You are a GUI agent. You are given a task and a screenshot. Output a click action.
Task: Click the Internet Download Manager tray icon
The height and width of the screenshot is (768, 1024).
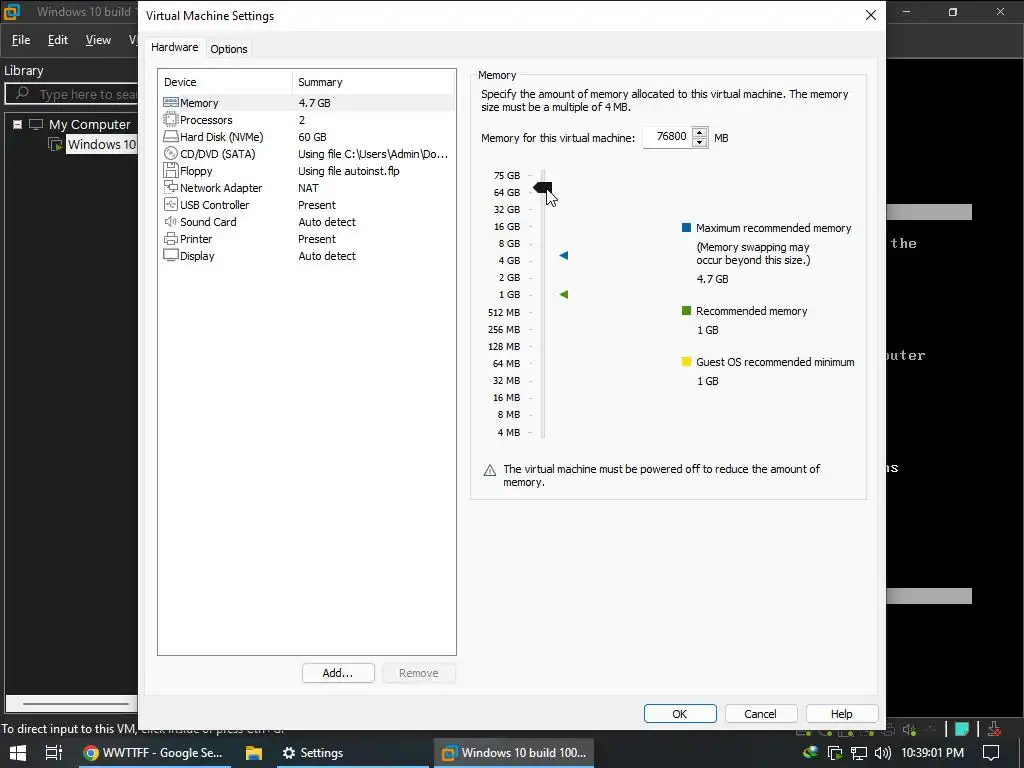(810, 752)
